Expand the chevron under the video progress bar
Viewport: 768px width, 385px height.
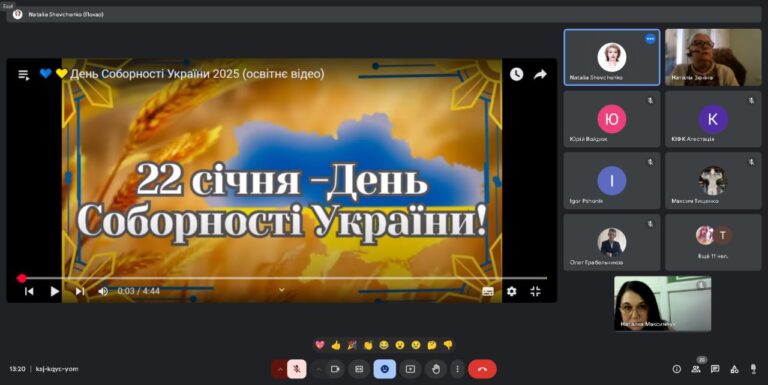282,289
